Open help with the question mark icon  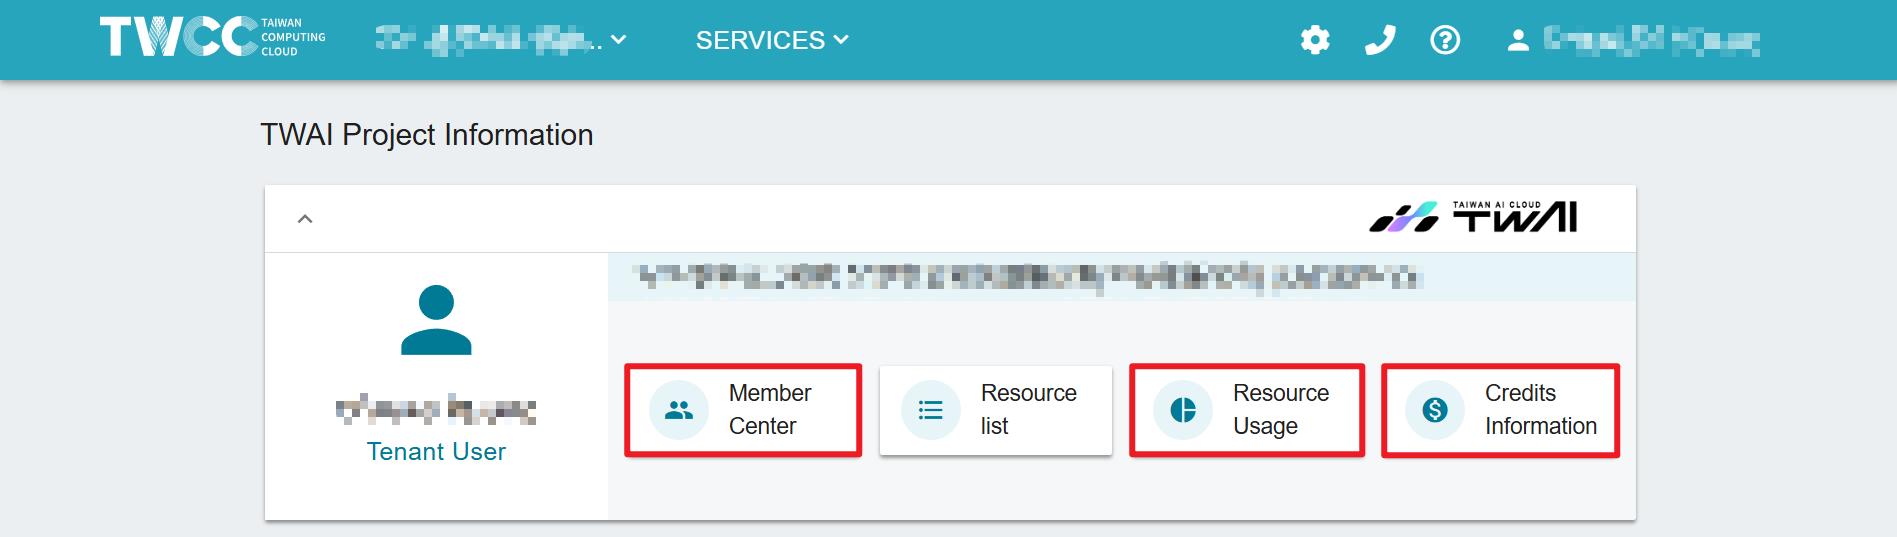tap(1445, 40)
